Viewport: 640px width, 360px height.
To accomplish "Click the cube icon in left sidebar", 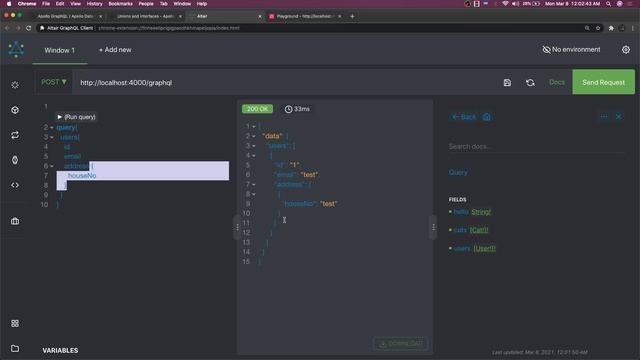I will (x=15, y=110).
